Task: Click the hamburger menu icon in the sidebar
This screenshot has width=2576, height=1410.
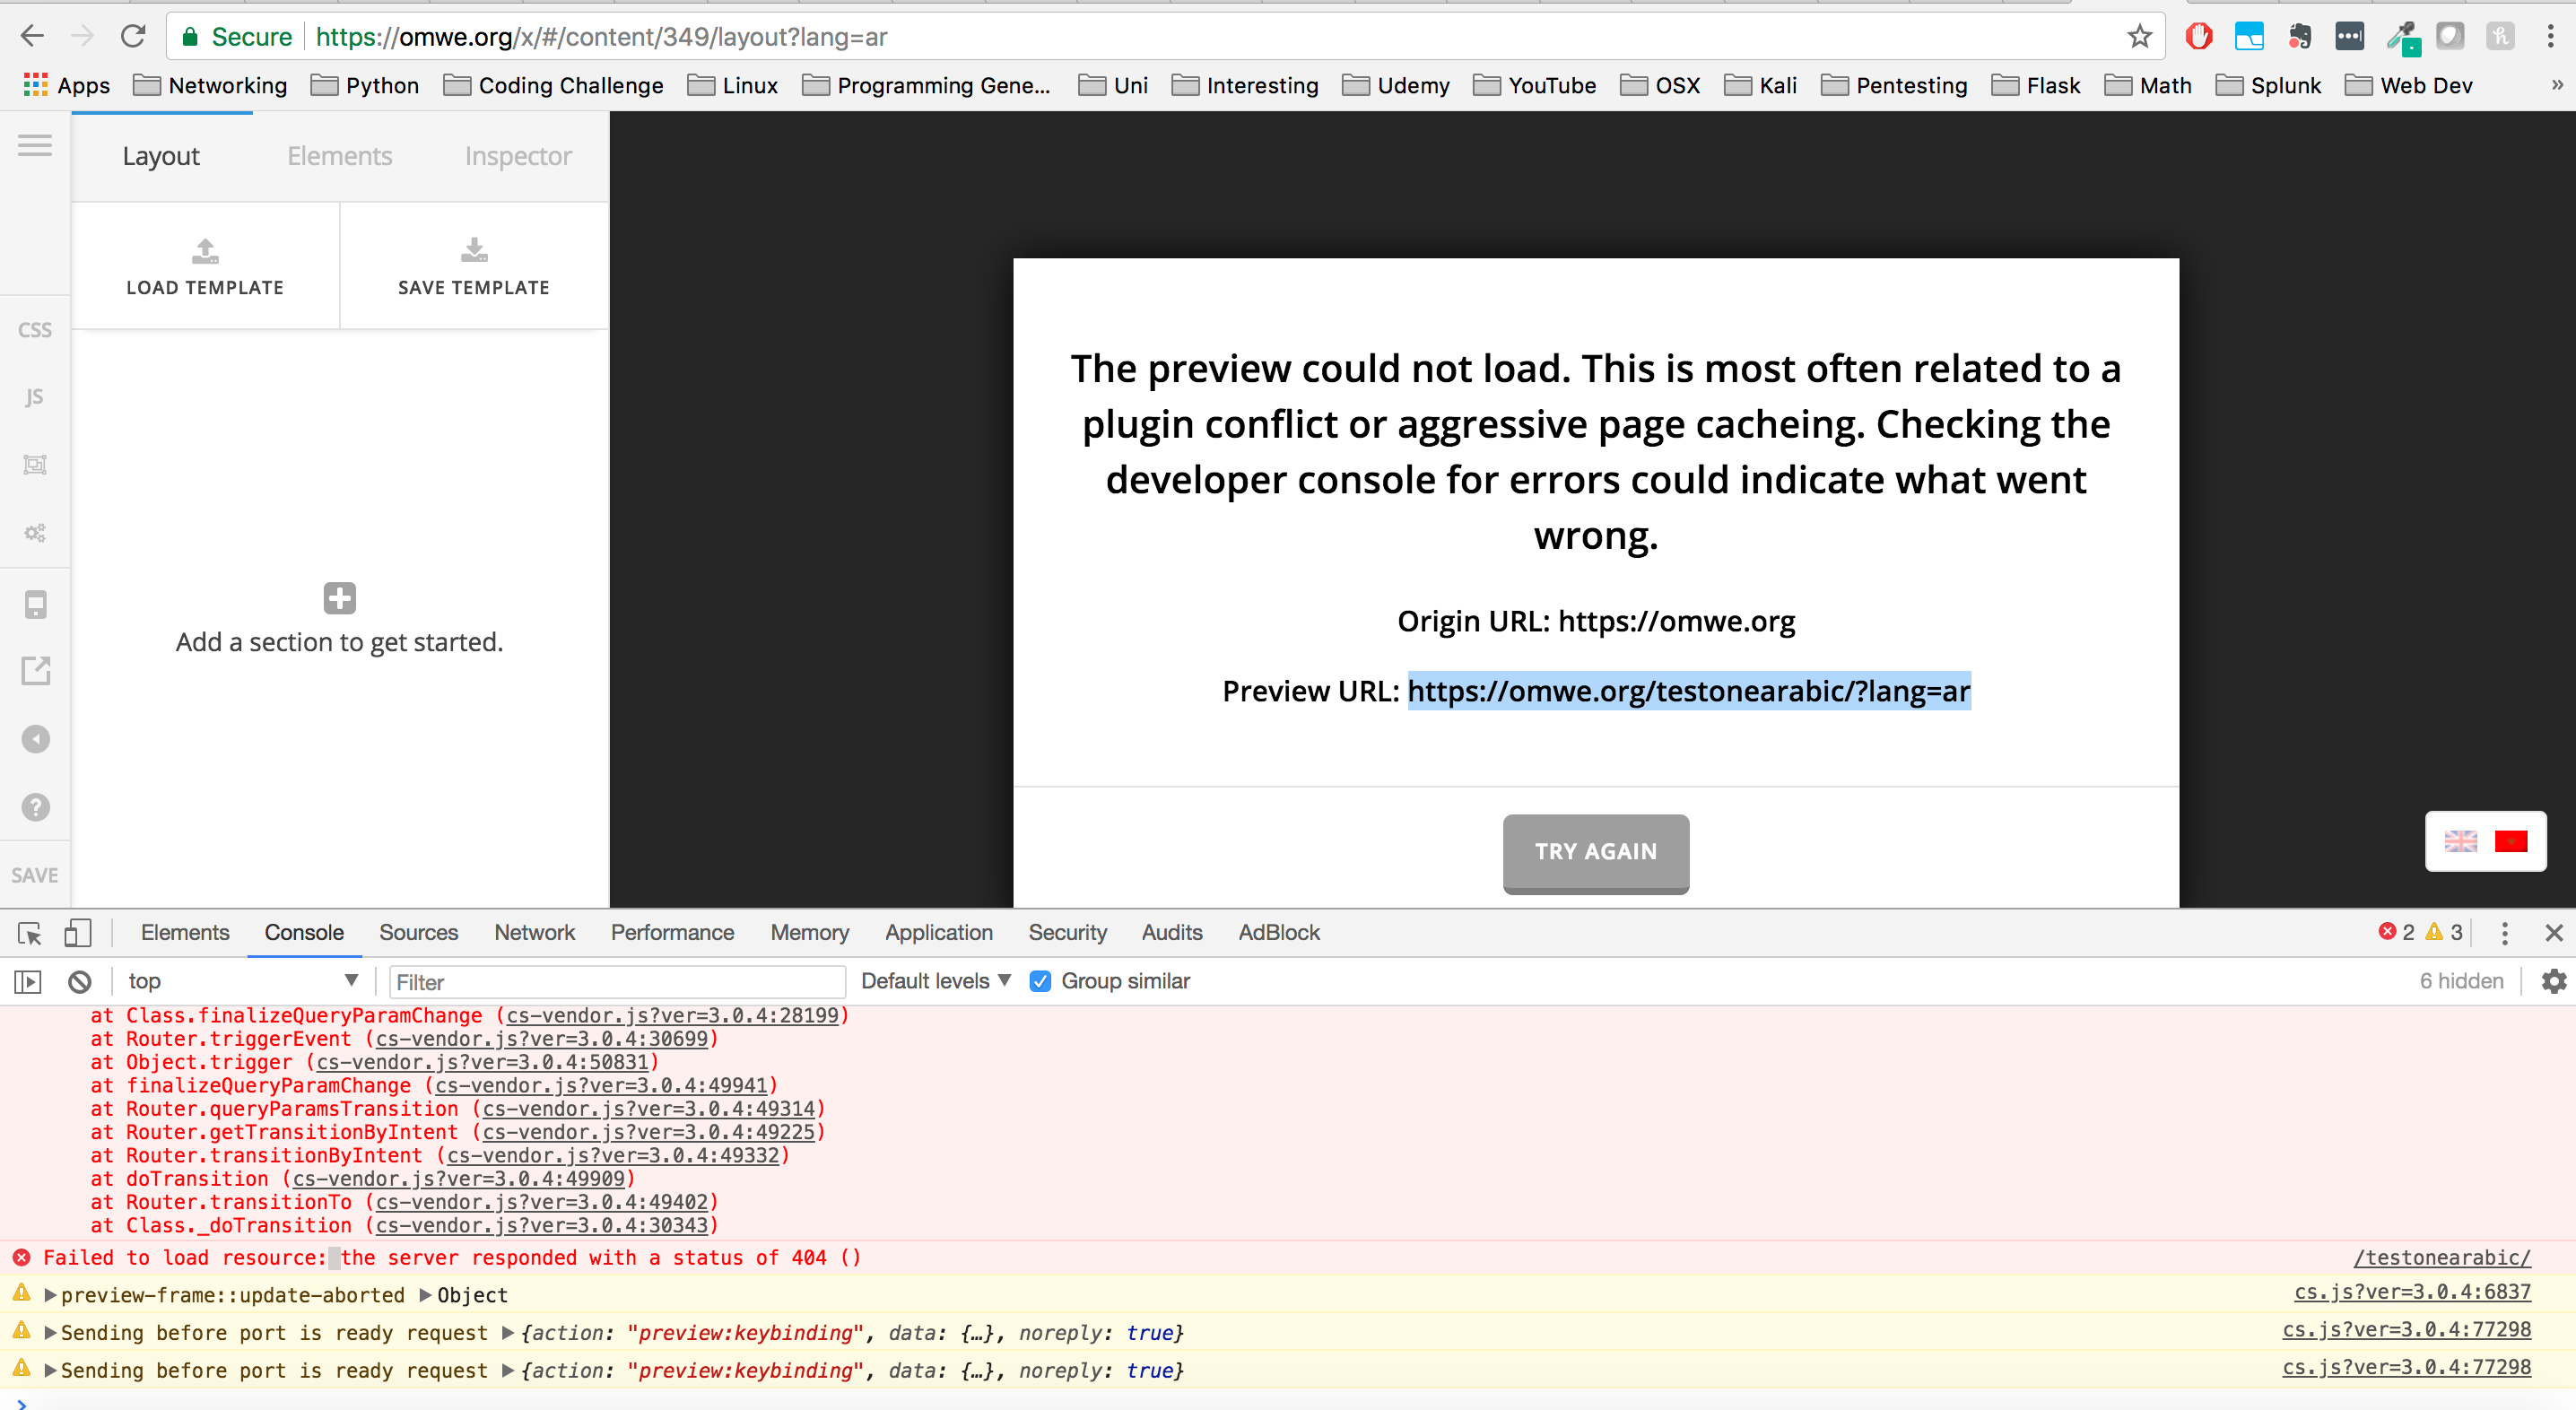Action: (x=35, y=146)
